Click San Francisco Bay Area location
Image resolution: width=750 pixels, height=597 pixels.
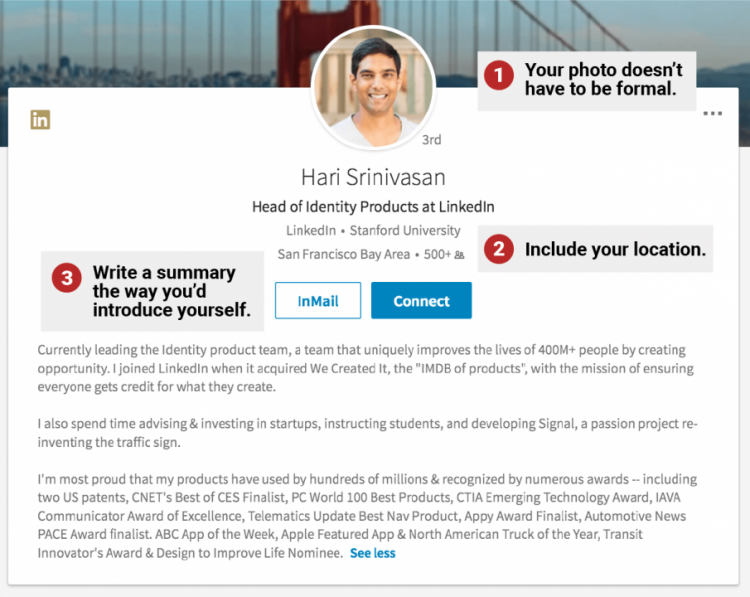click(343, 254)
